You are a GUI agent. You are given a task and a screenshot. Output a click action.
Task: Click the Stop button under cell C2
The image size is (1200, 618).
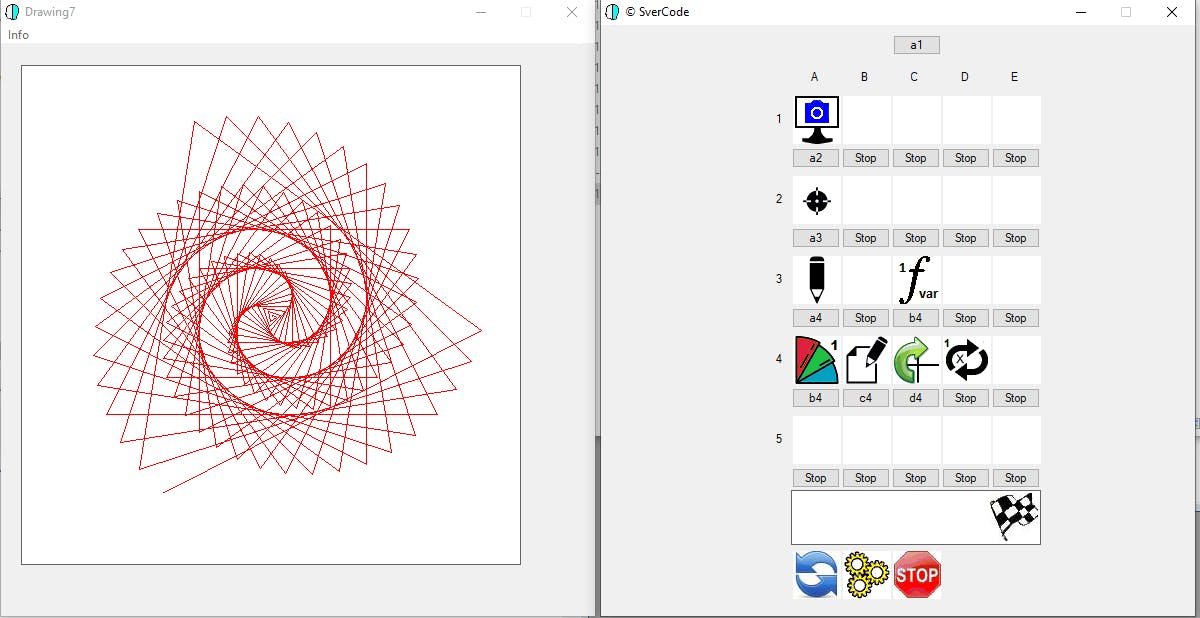point(916,238)
